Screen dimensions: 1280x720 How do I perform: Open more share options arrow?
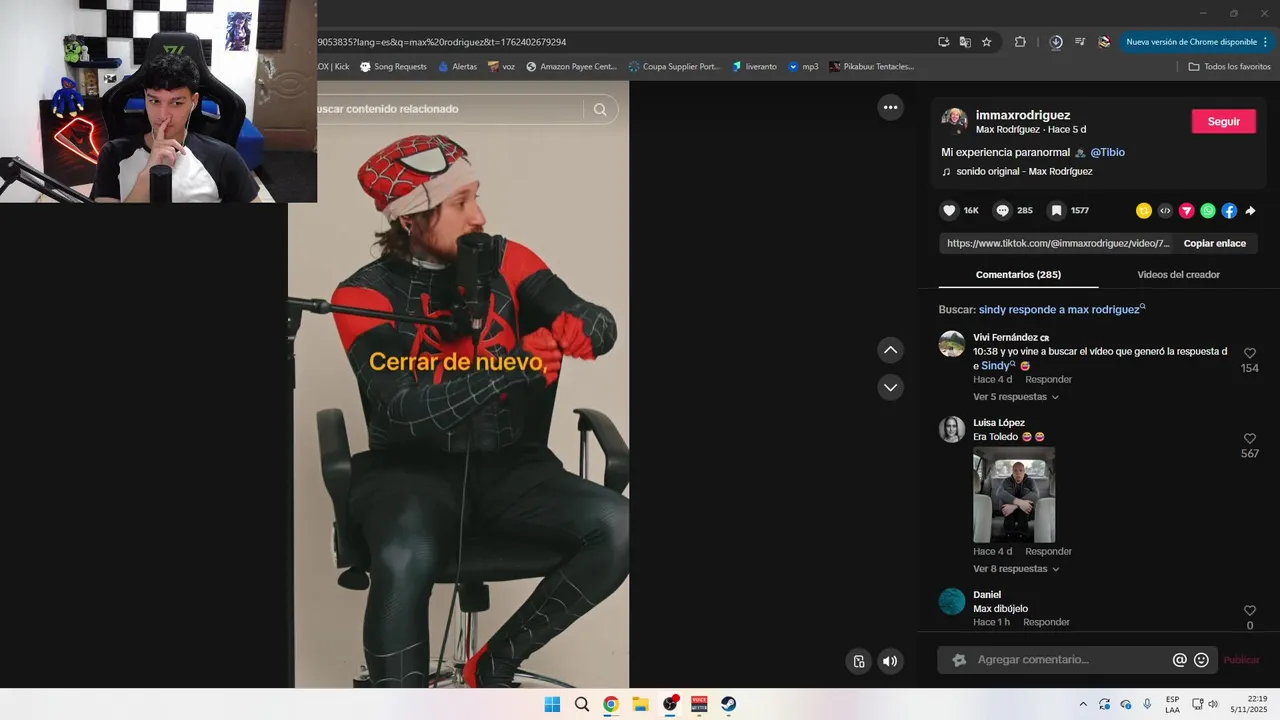coord(1250,211)
